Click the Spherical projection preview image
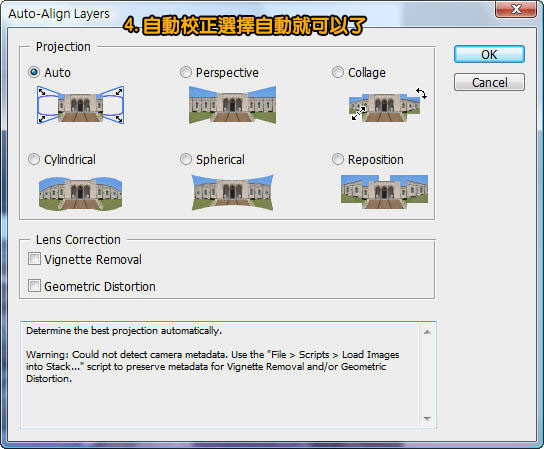 click(232, 193)
